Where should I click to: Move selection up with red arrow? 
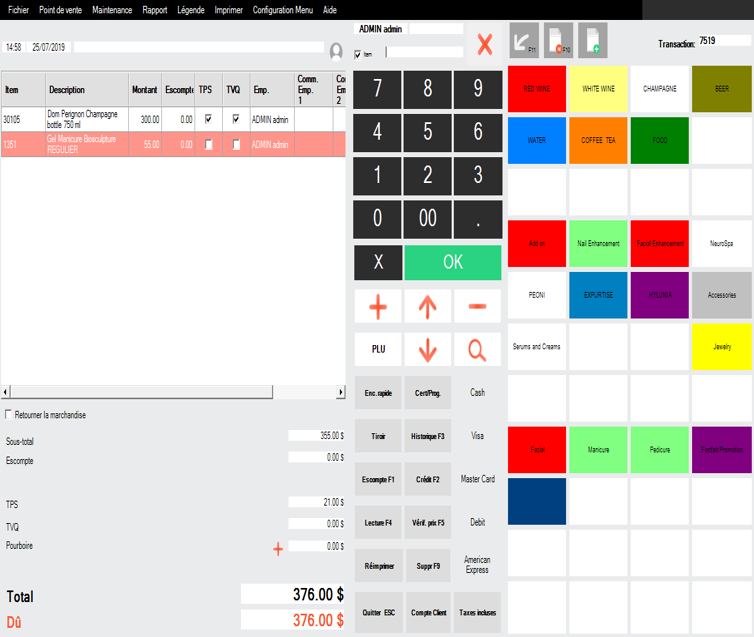pos(427,306)
